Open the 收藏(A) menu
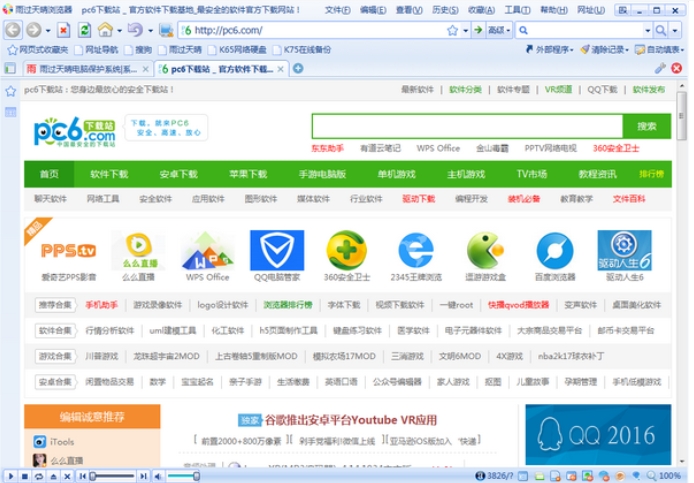Viewport: 694px width, 483px height. point(481,10)
